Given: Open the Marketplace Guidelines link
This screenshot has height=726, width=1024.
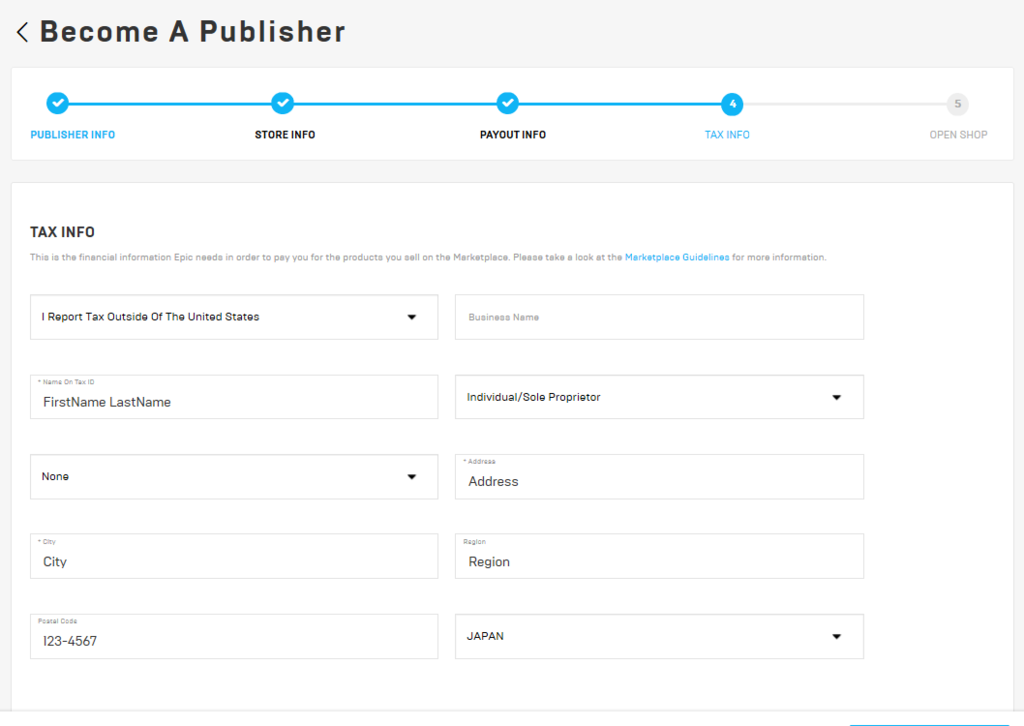Looking at the screenshot, I should pos(677,257).
